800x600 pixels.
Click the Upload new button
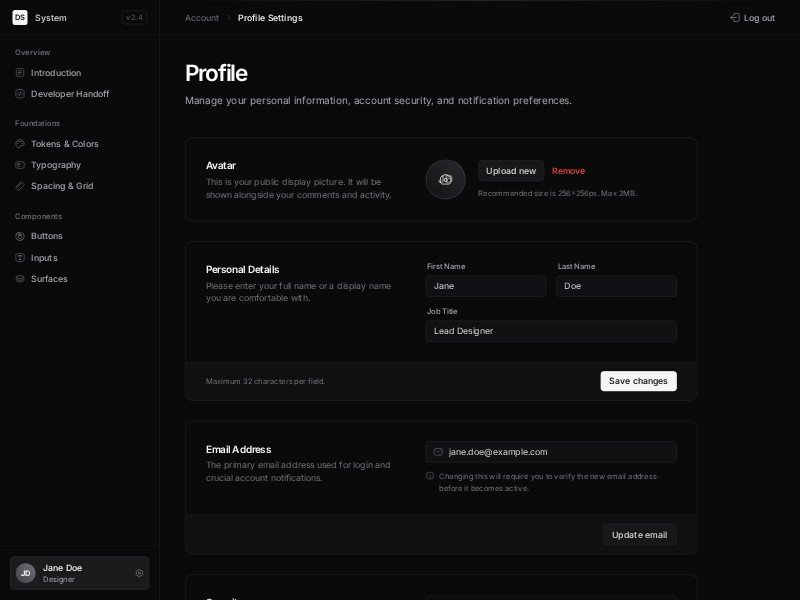coord(511,171)
